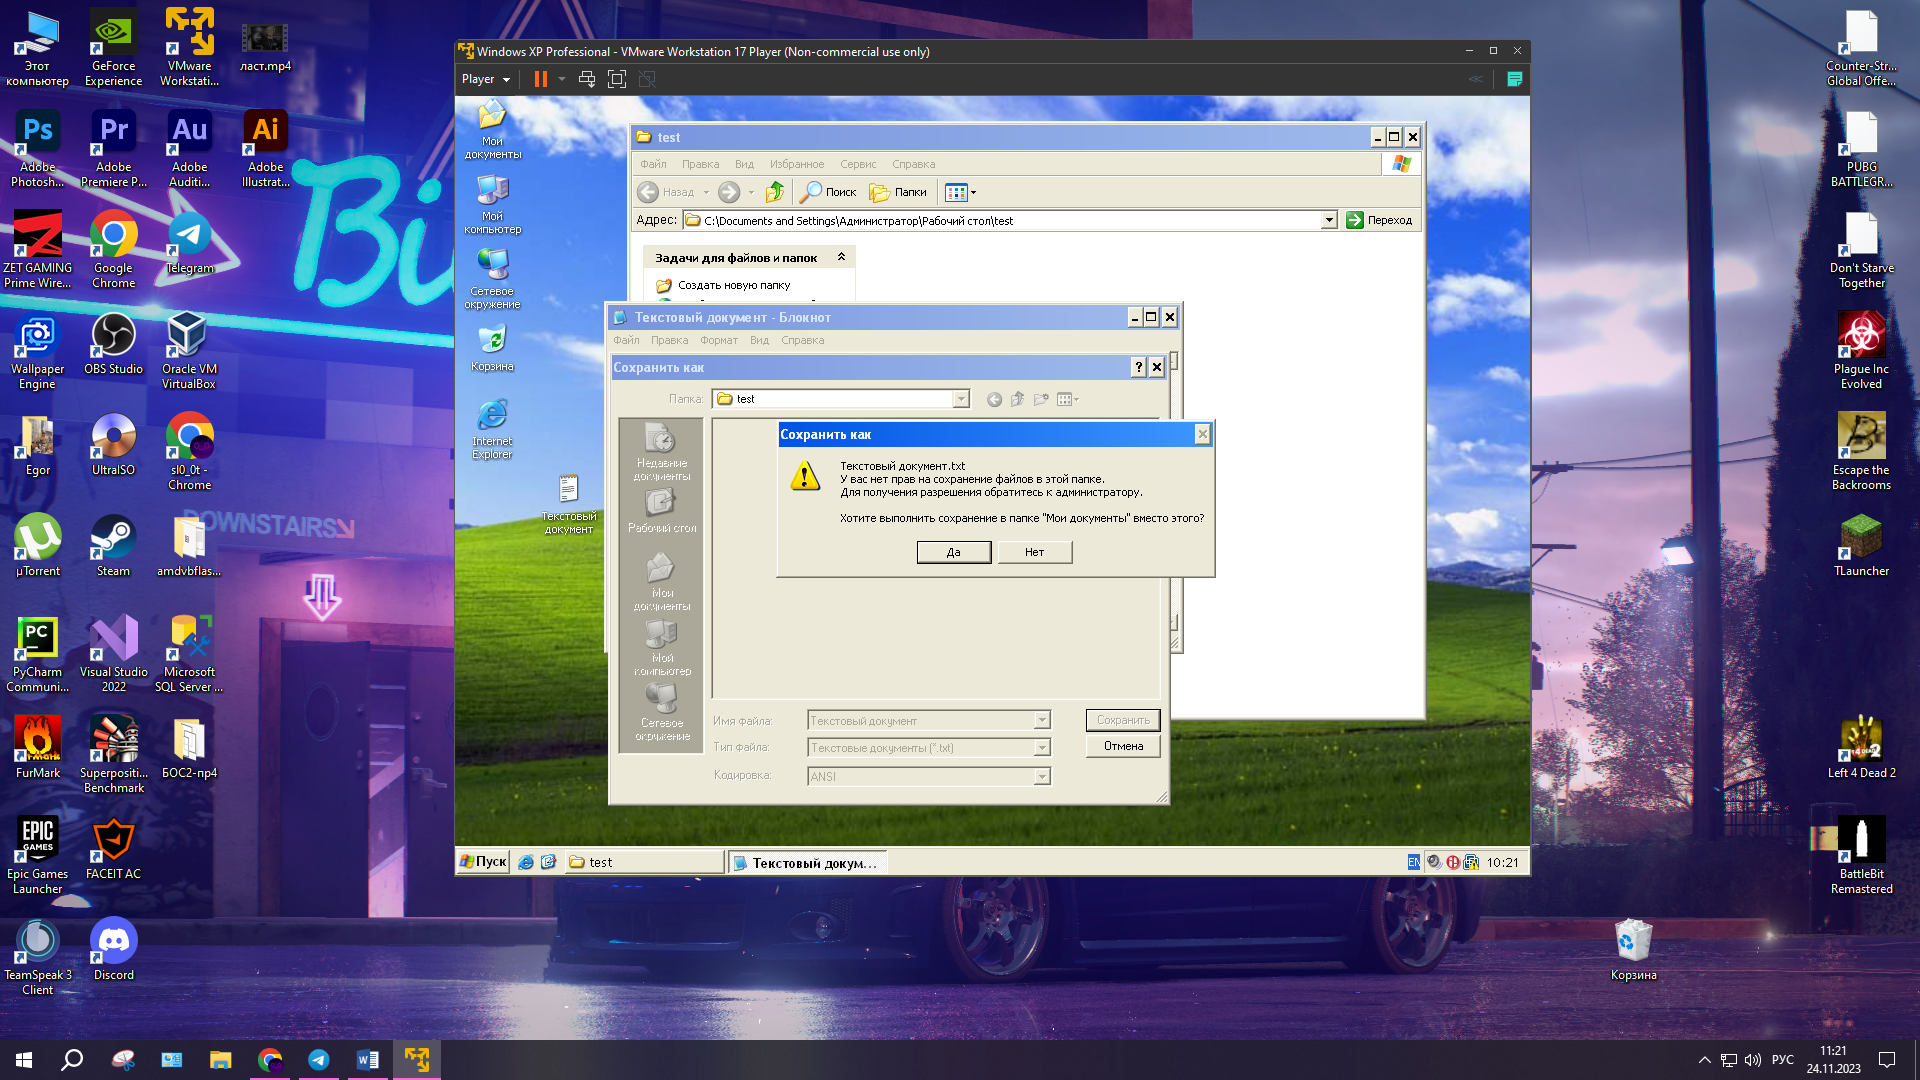This screenshot has height=1080, width=1920.
Task: Open Discord shortcut on host desktop
Action: pos(113,949)
